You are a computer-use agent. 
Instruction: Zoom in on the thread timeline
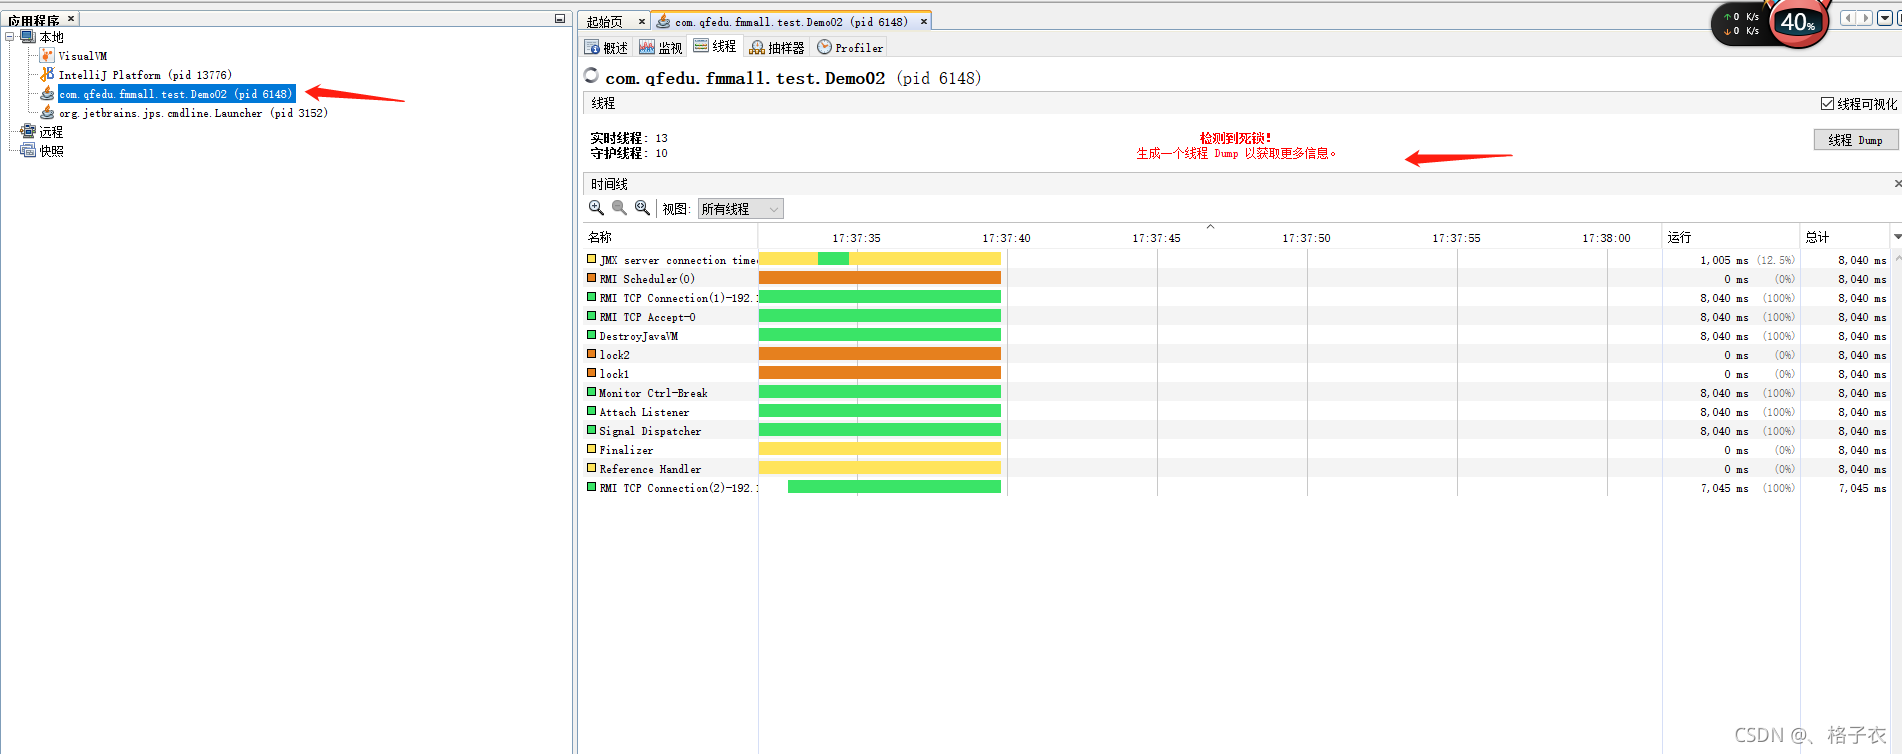tap(596, 208)
